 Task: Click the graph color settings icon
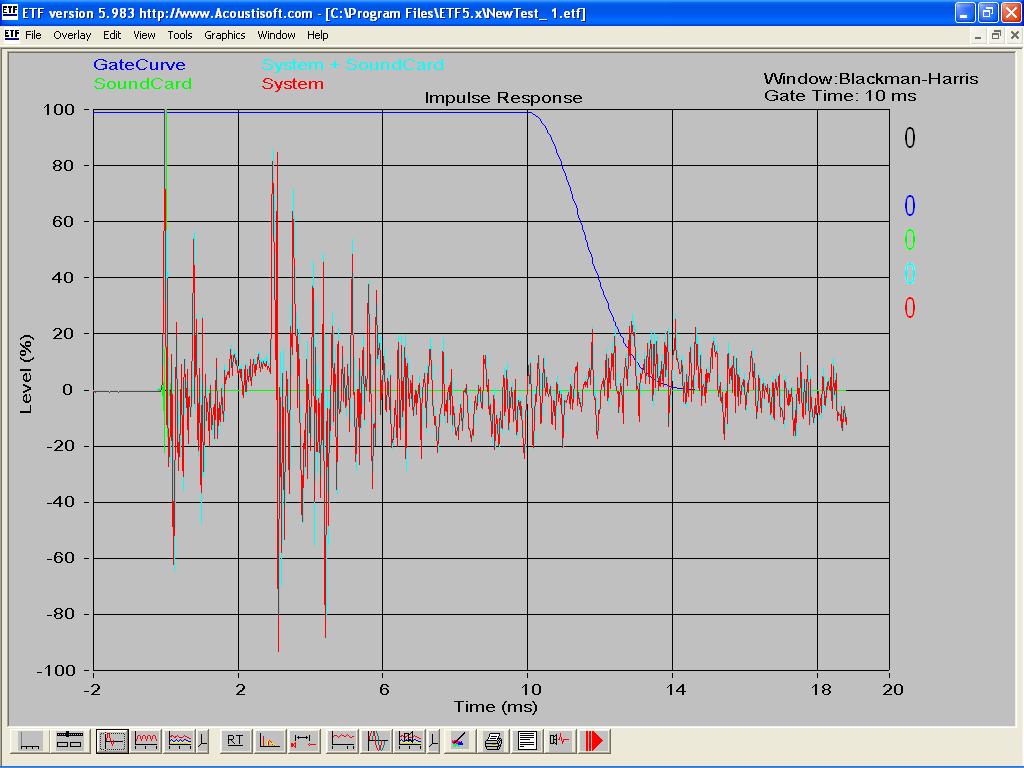[459, 741]
